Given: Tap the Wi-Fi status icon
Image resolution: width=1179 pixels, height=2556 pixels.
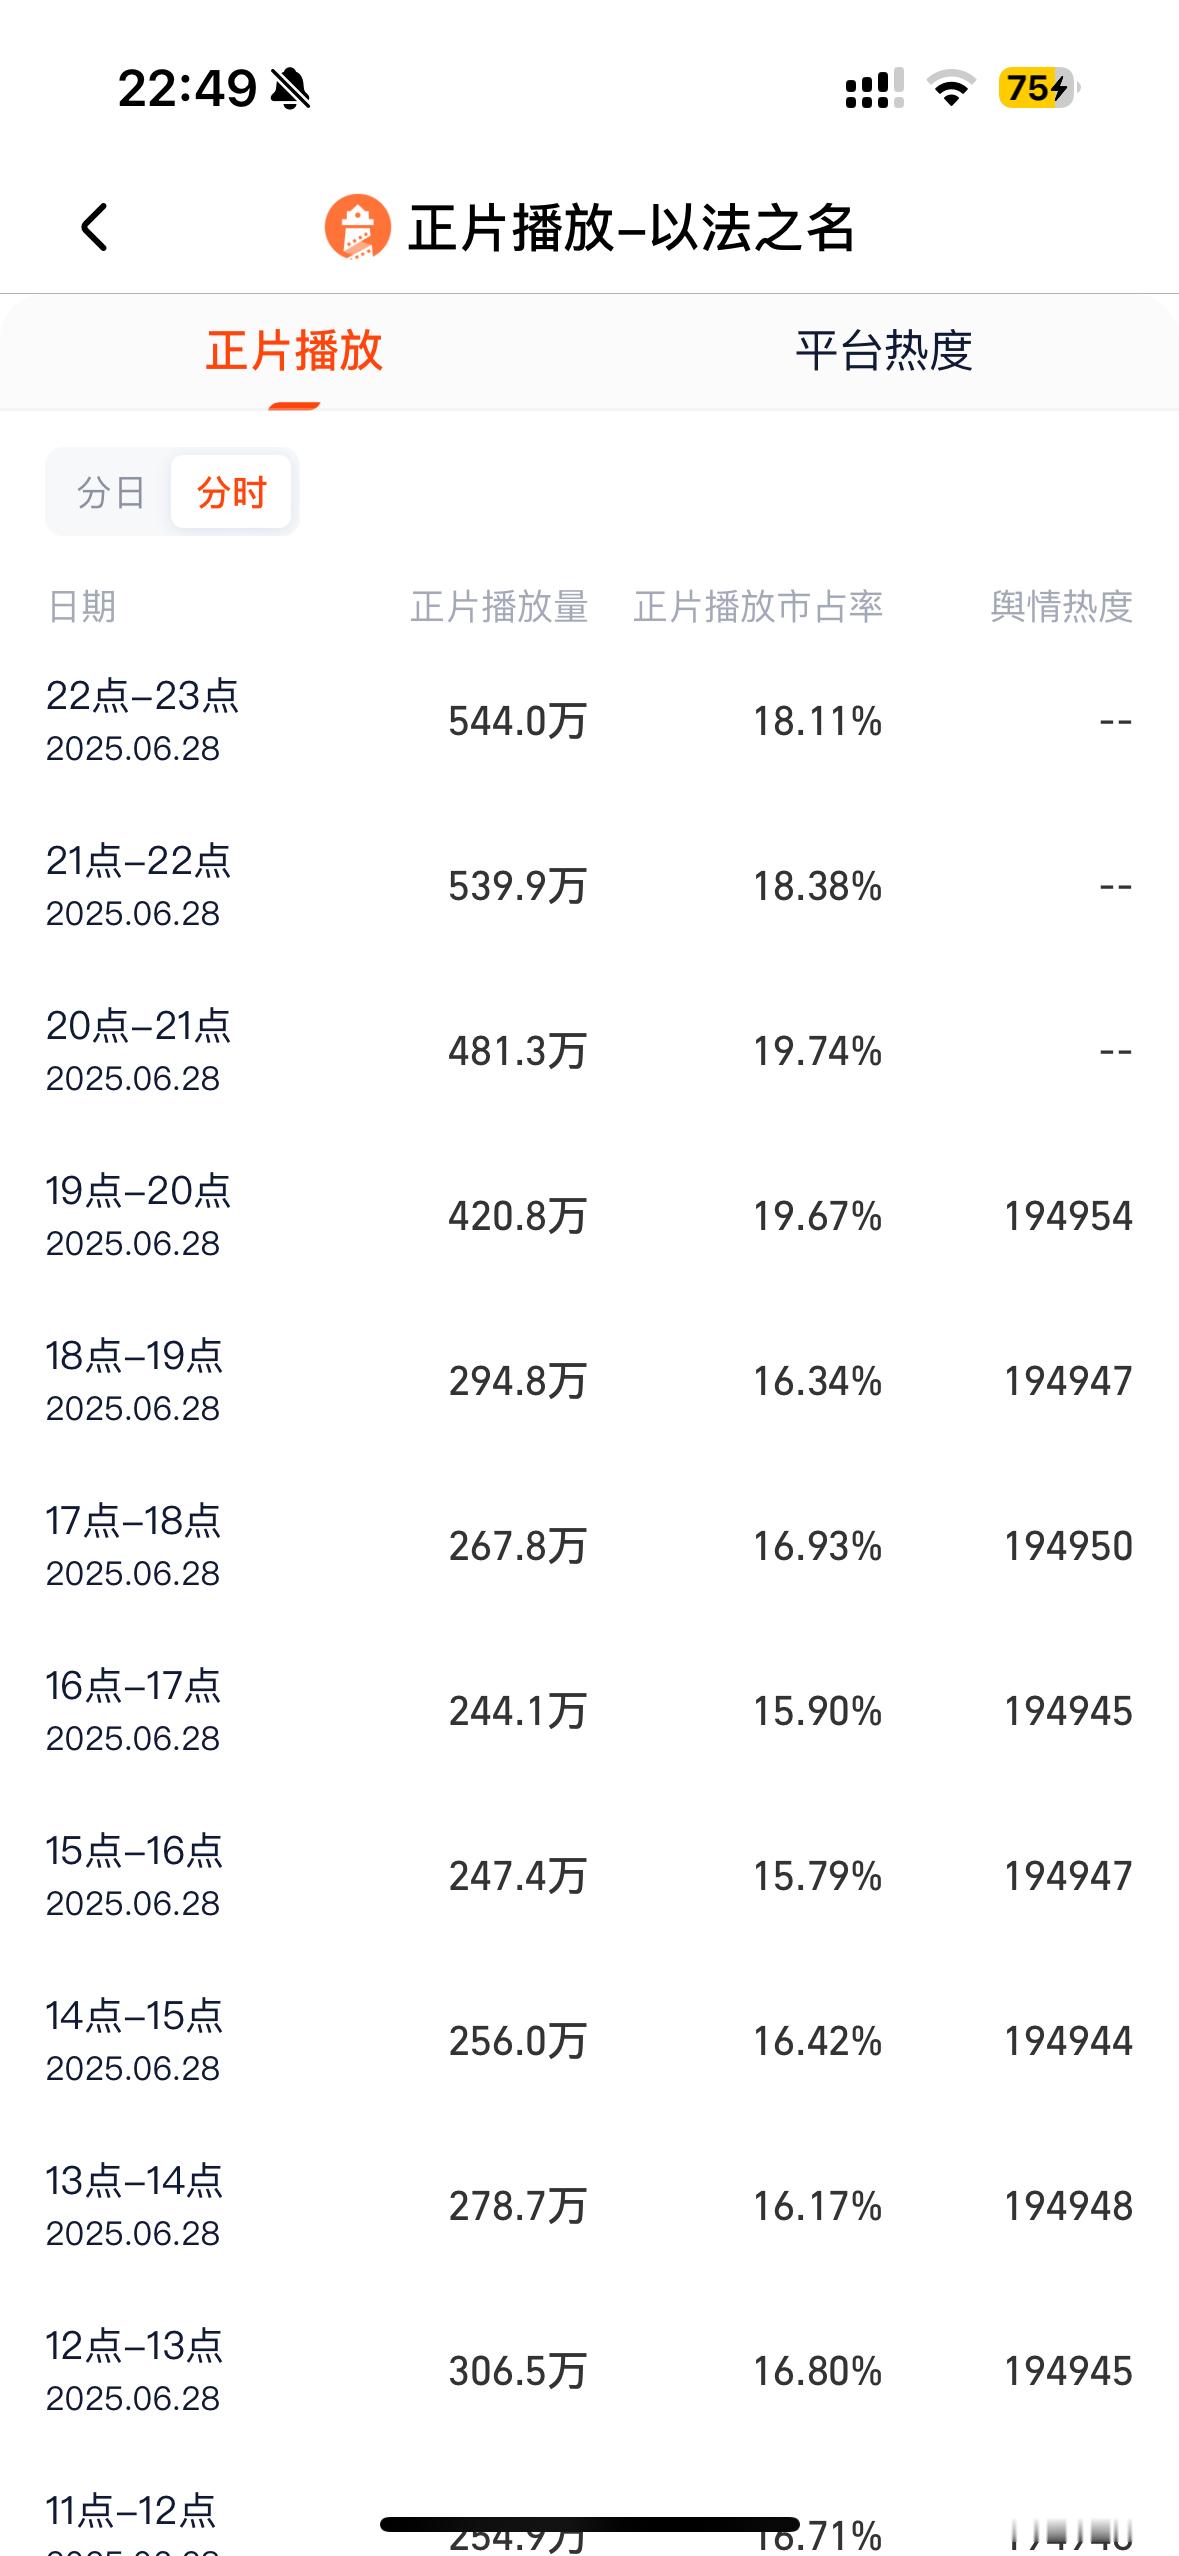Looking at the screenshot, I should (951, 89).
